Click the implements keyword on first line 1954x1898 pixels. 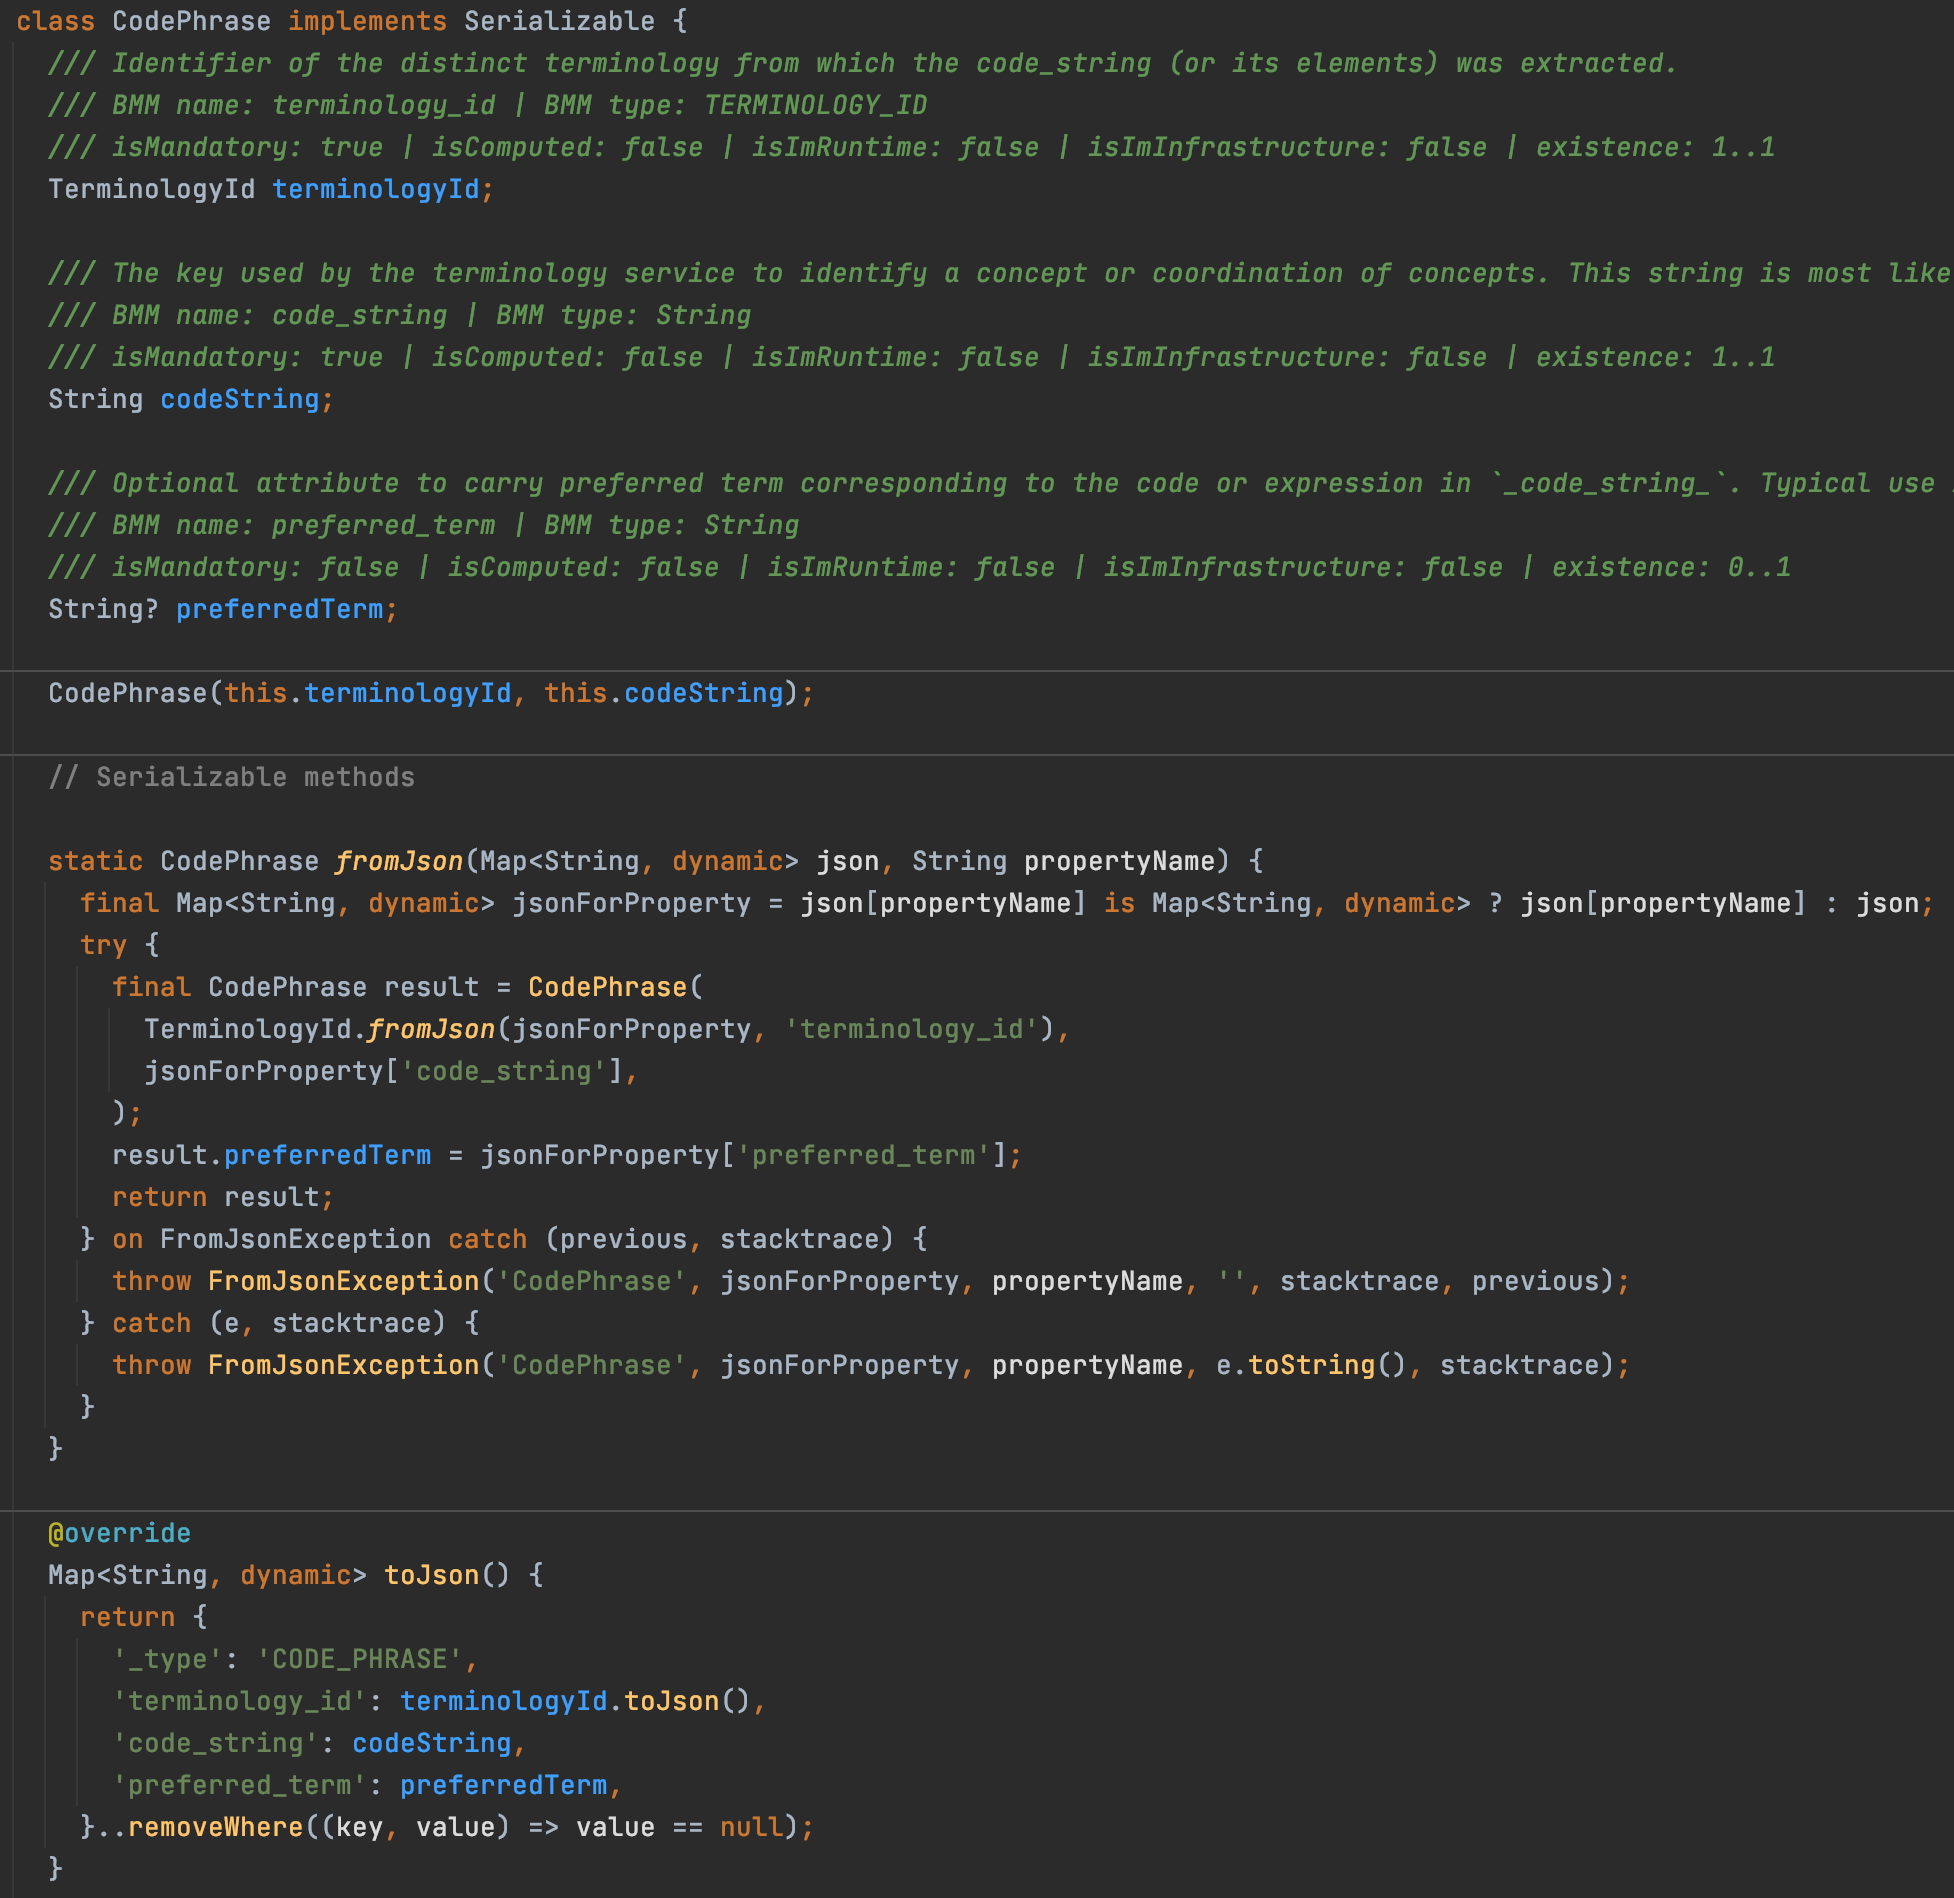pos(367,21)
